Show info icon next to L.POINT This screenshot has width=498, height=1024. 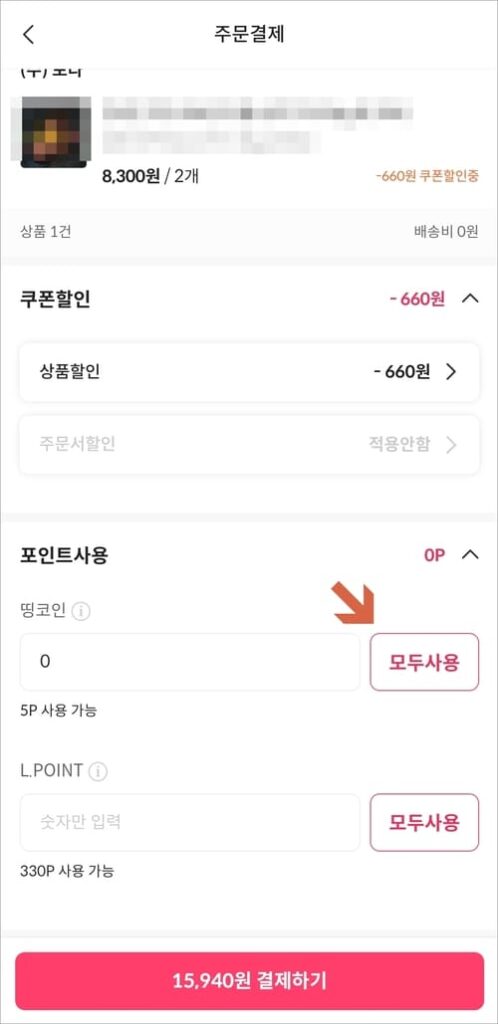[98, 772]
